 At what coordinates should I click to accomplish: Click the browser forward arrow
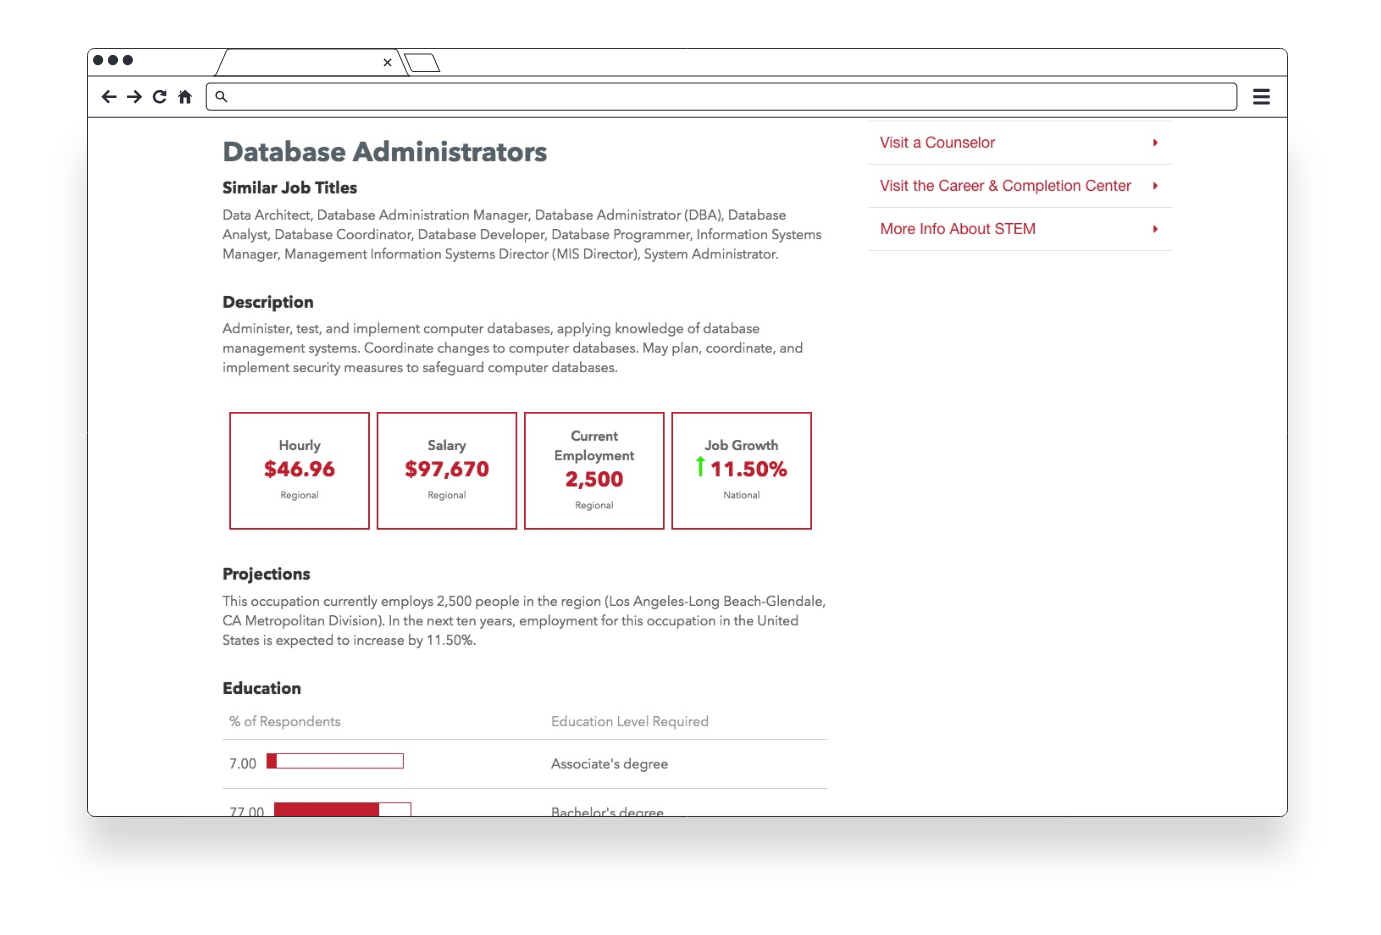(x=134, y=97)
